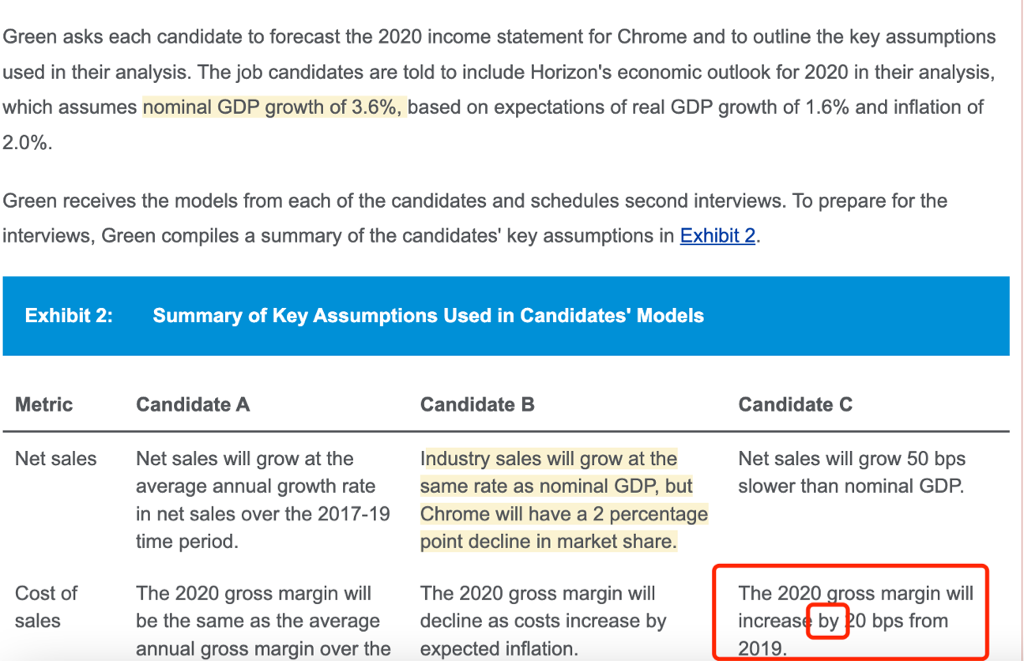Open the Exhibit 2 hyperlink
The height and width of the screenshot is (661, 1024).
[x=717, y=236]
